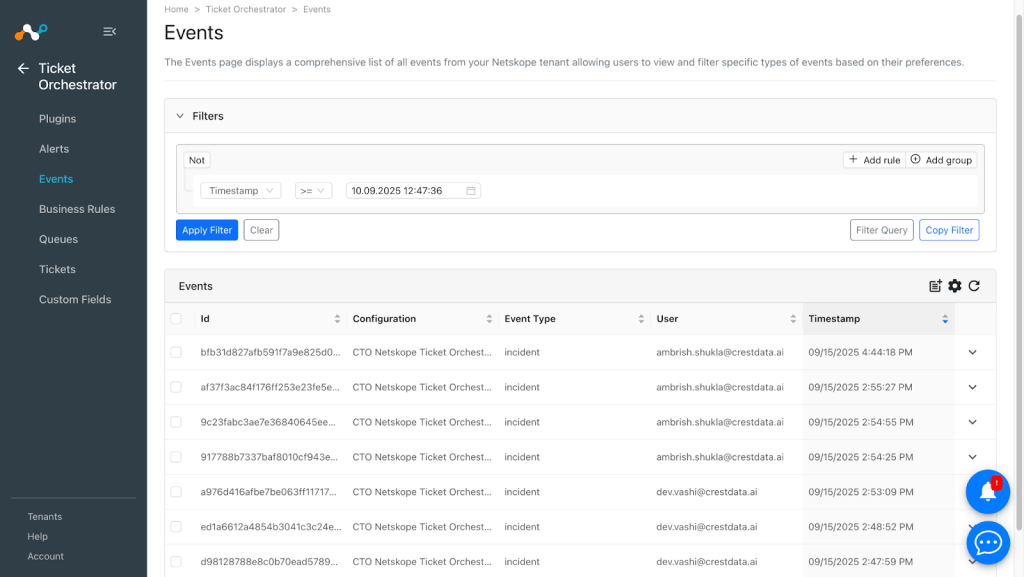Toggle the select-all events checkbox
Screen dimensions: 1024x577
point(176,319)
